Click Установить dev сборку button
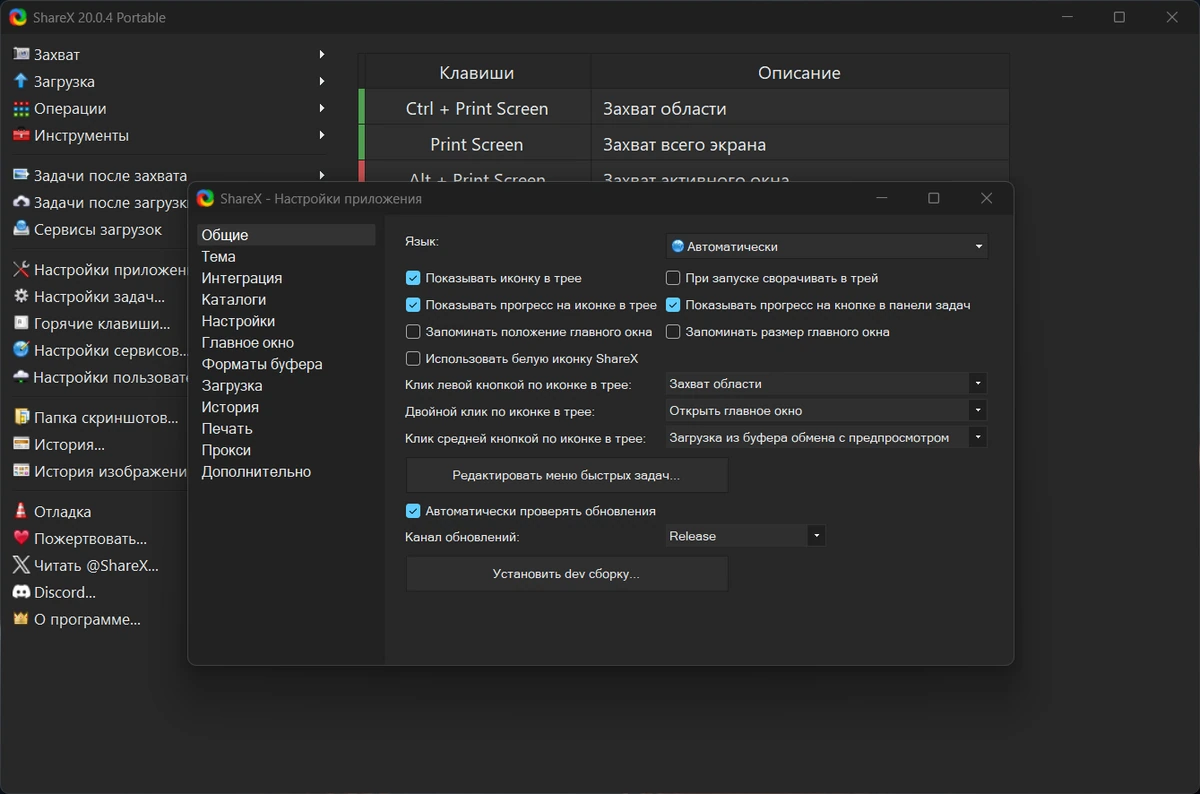The image size is (1200, 794). (x=567, y=574)
